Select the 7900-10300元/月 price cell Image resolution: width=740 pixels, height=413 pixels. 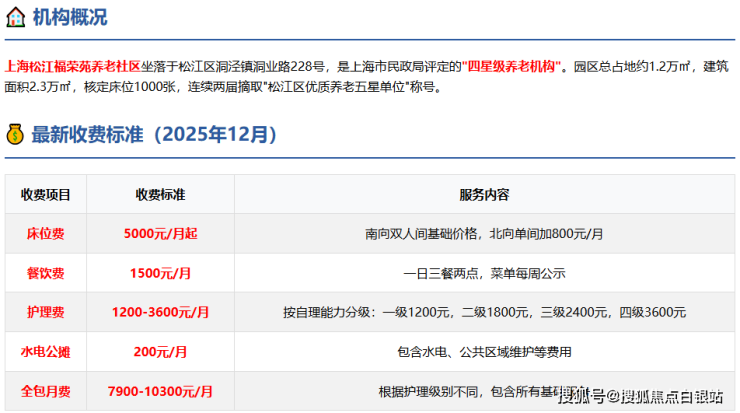(x=160, y=391)
